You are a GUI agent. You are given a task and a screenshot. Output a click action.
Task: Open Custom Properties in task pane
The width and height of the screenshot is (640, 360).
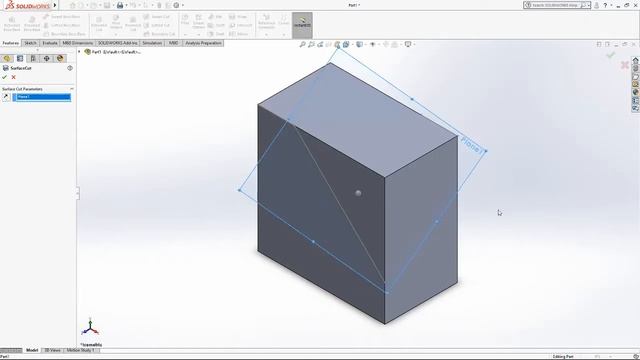(636, 100)
